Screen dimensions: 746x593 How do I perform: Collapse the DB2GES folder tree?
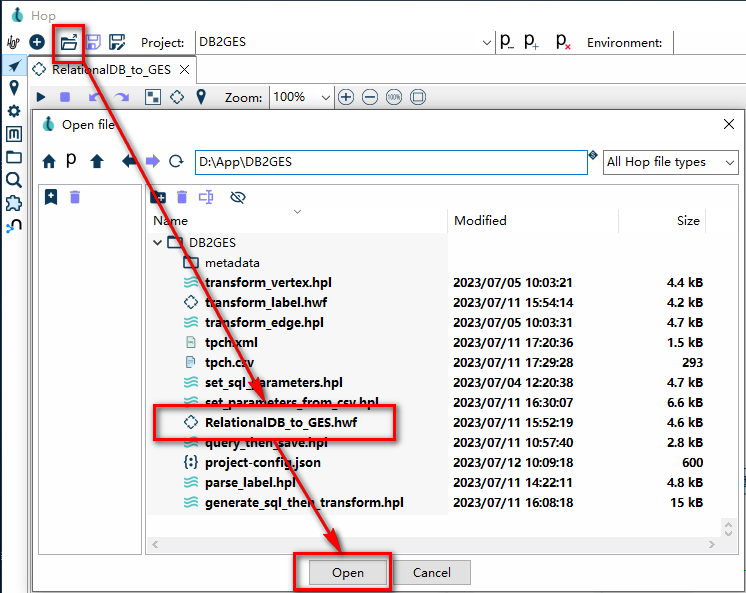pyautogui.click(x=157, y=243)
